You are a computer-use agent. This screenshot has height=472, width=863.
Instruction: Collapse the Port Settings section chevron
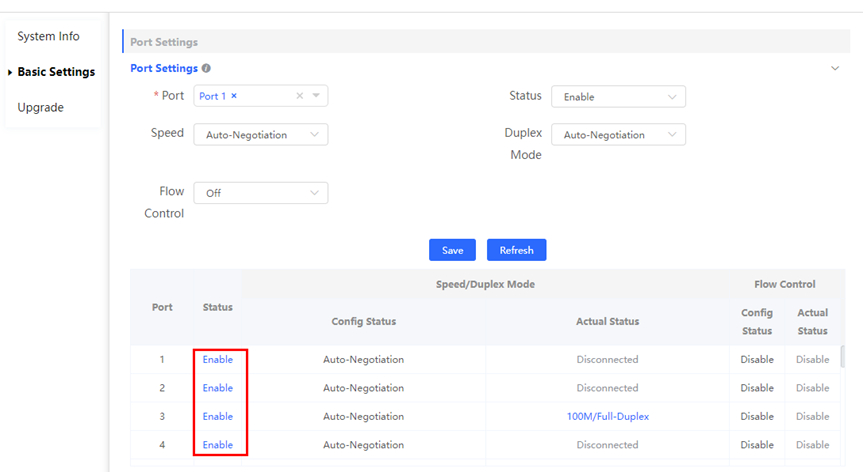(835, 68)
